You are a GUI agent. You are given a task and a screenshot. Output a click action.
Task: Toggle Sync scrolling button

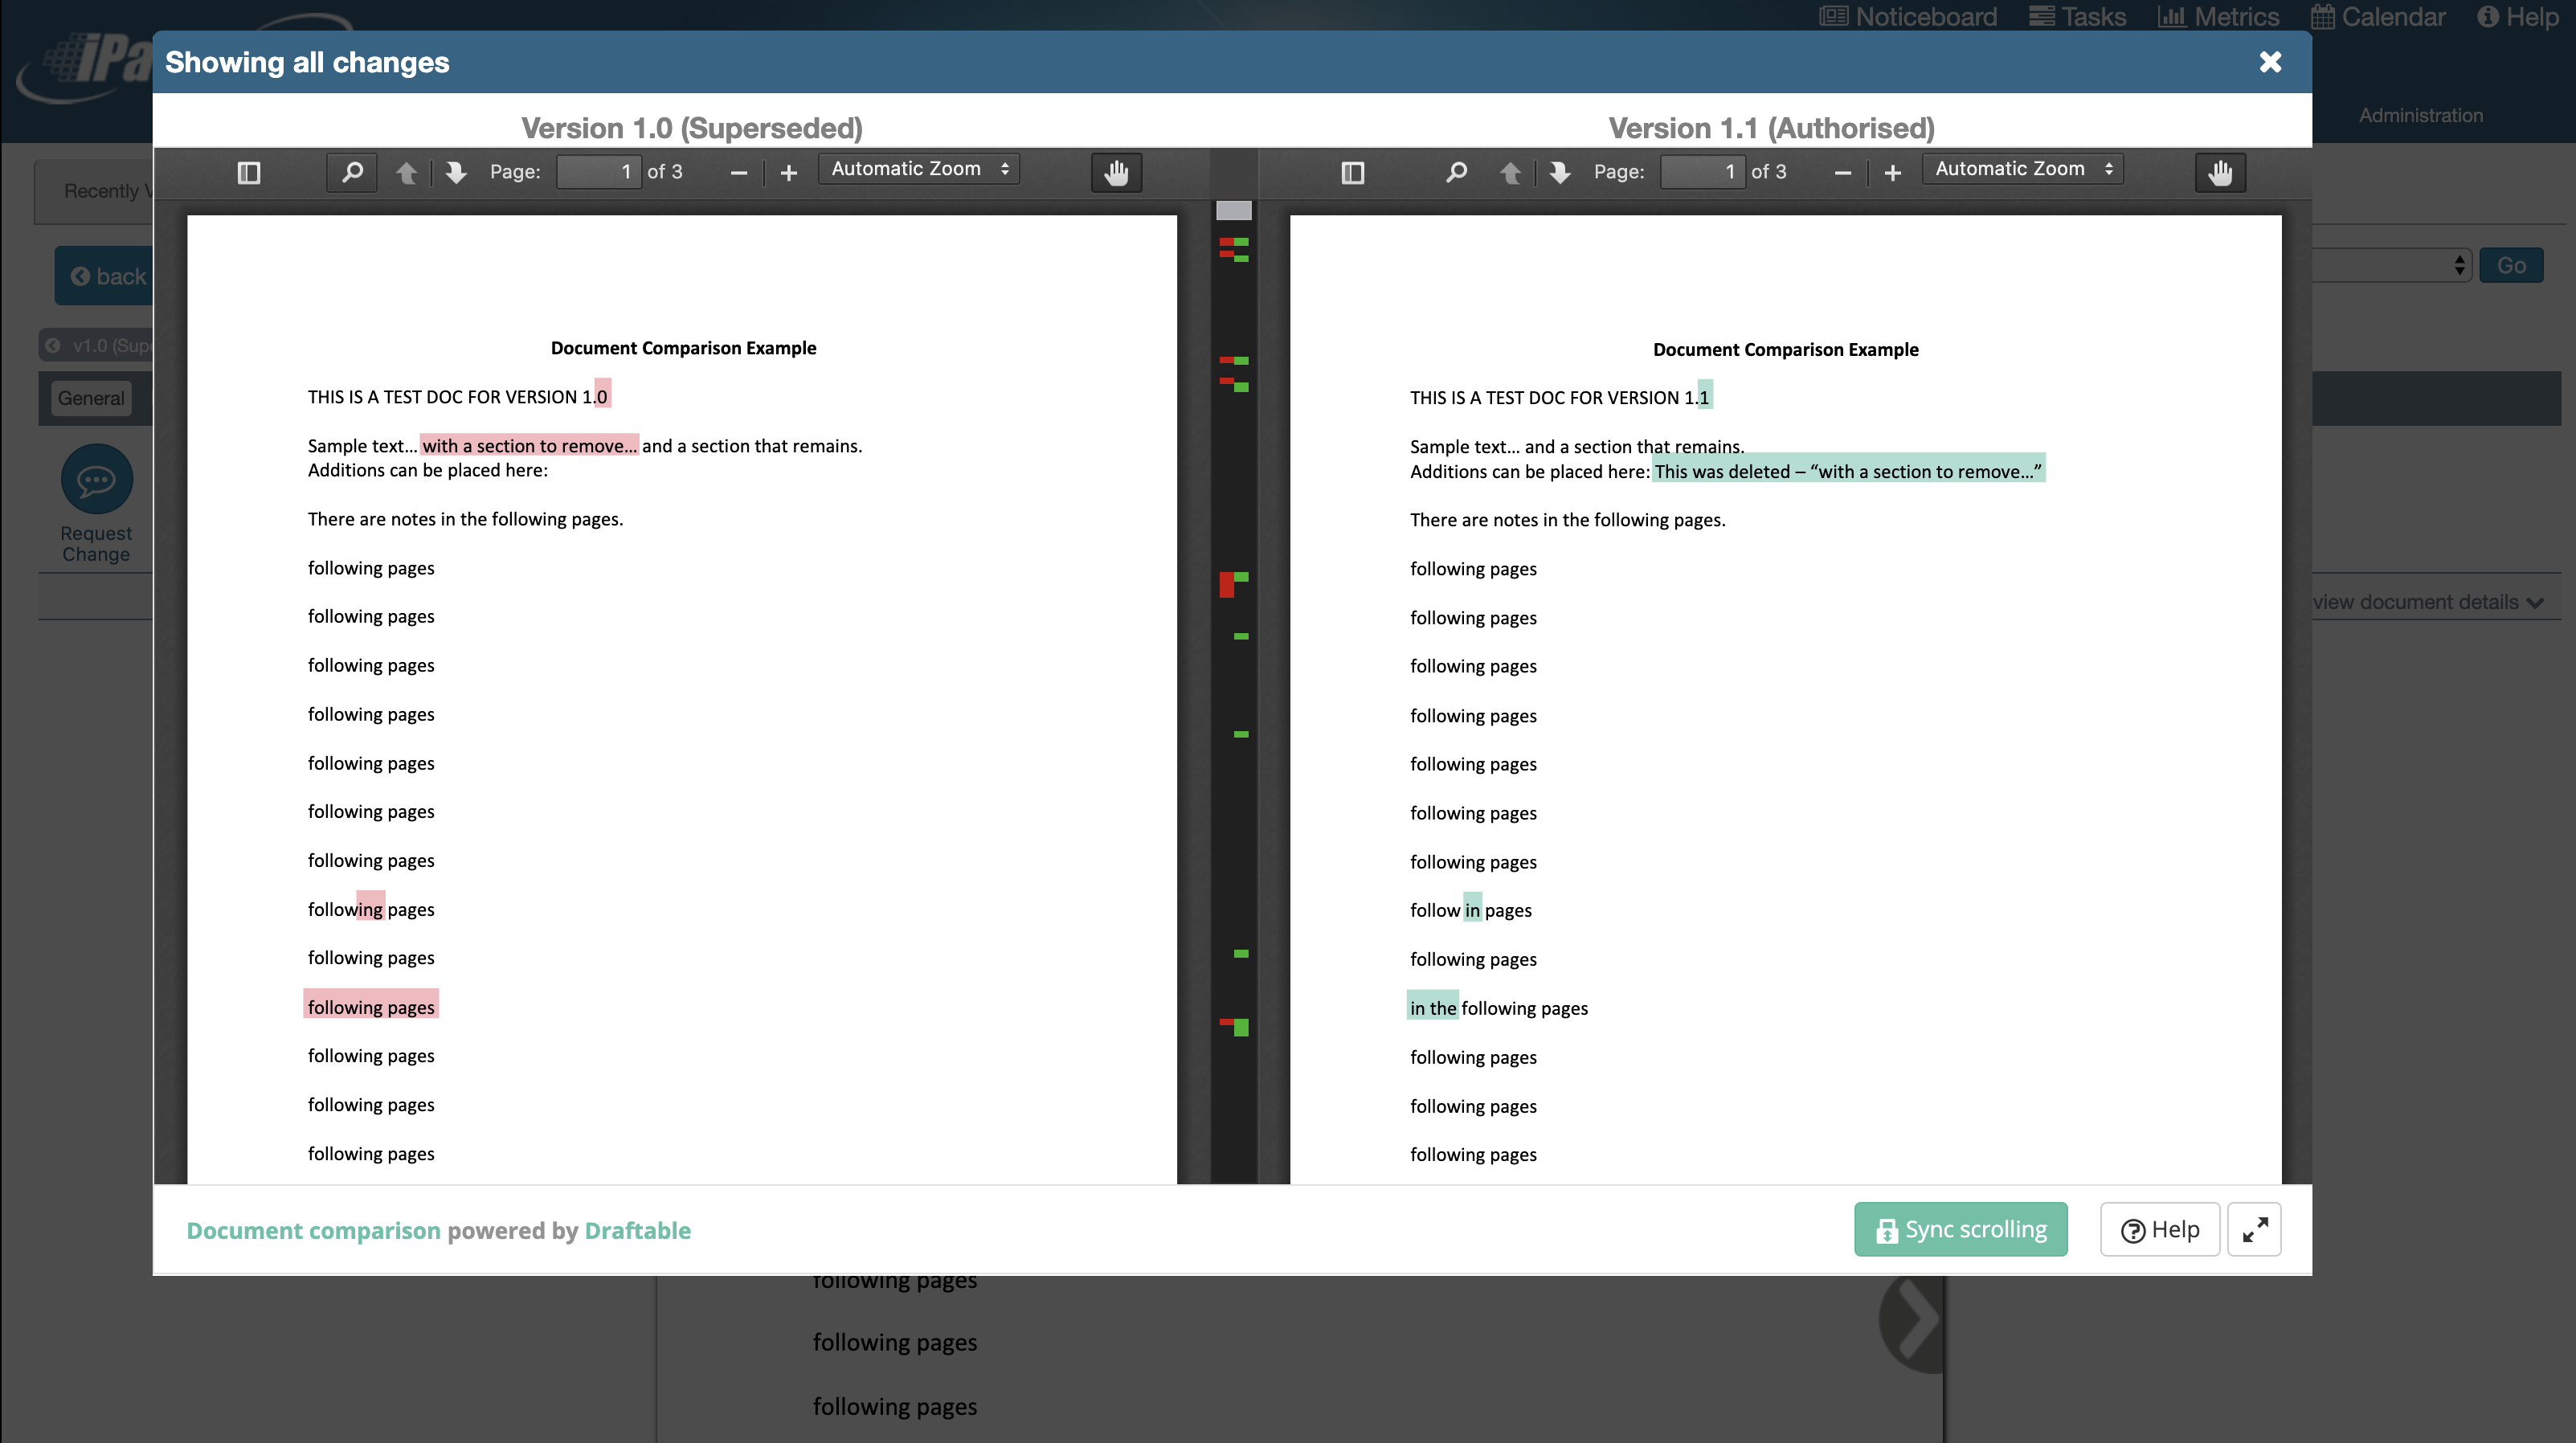click(1960, 1229)
